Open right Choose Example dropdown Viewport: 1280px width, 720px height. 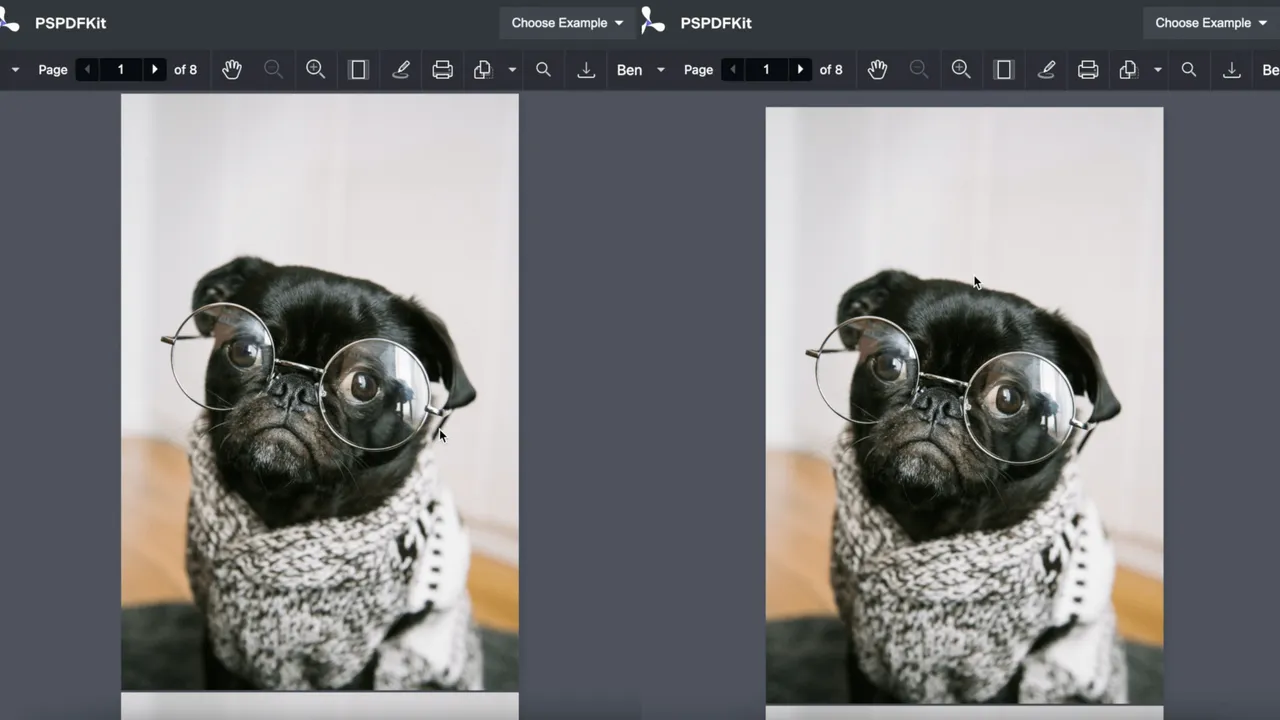tap(1211, 23)
